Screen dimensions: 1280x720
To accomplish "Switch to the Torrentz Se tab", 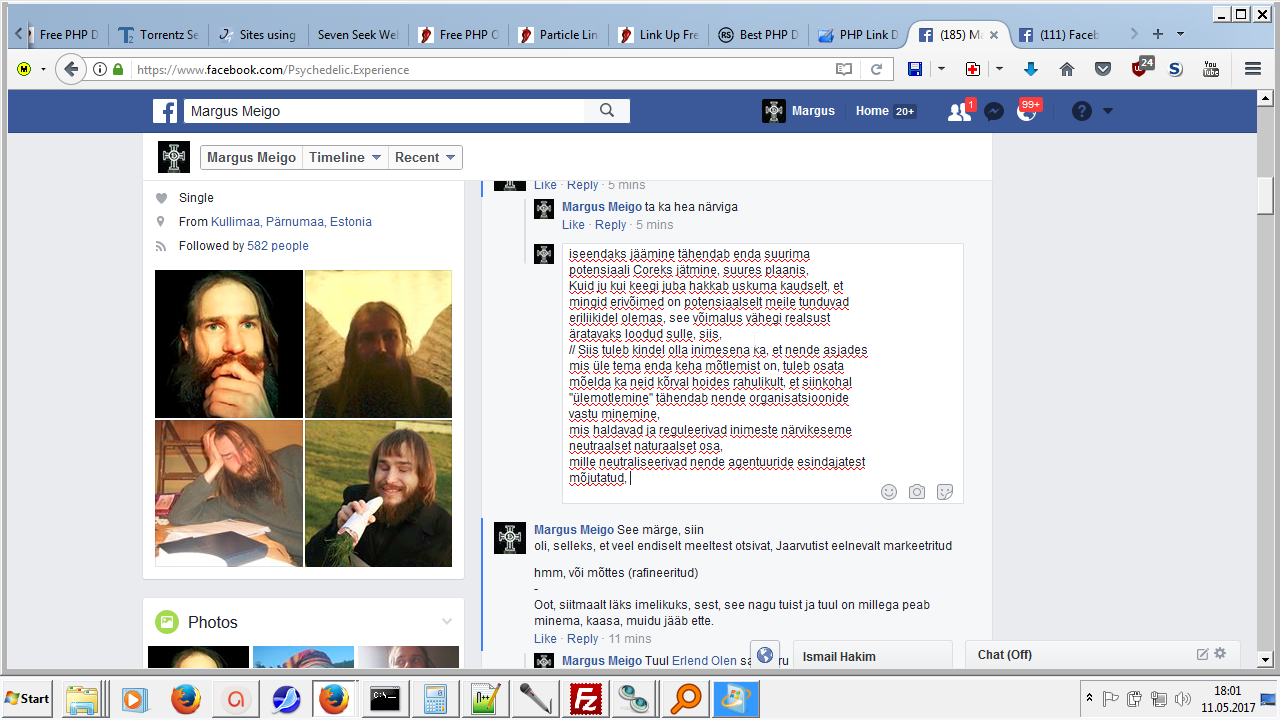I will pyautogui.click(x=158, y=35).
